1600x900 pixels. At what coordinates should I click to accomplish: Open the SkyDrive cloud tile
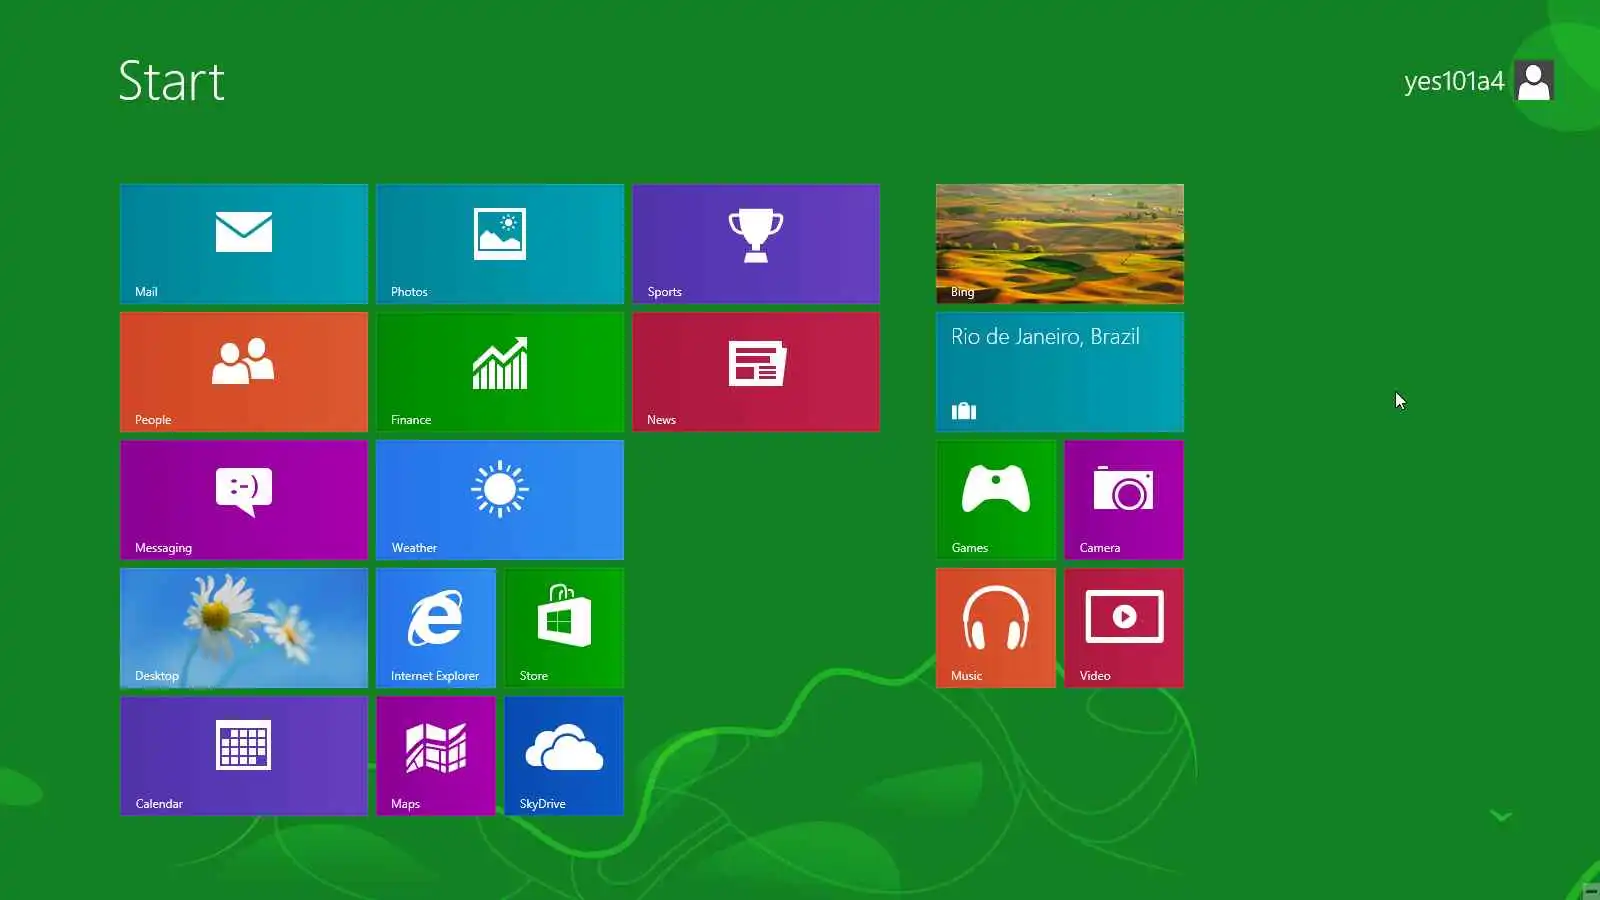pos(564,756)
